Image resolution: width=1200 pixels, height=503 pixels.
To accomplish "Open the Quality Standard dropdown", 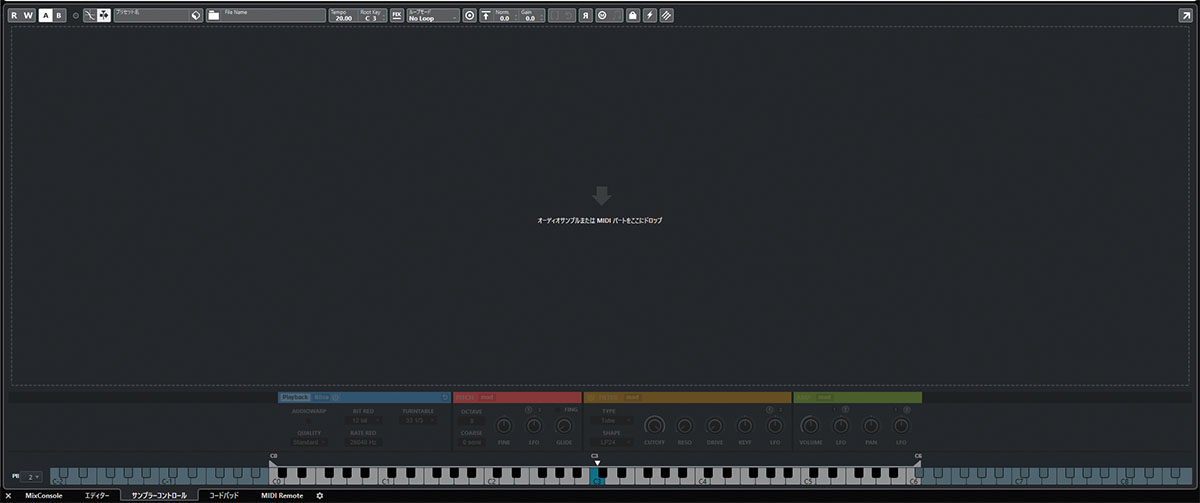I will pyautogui.click(x=308, y=442).
